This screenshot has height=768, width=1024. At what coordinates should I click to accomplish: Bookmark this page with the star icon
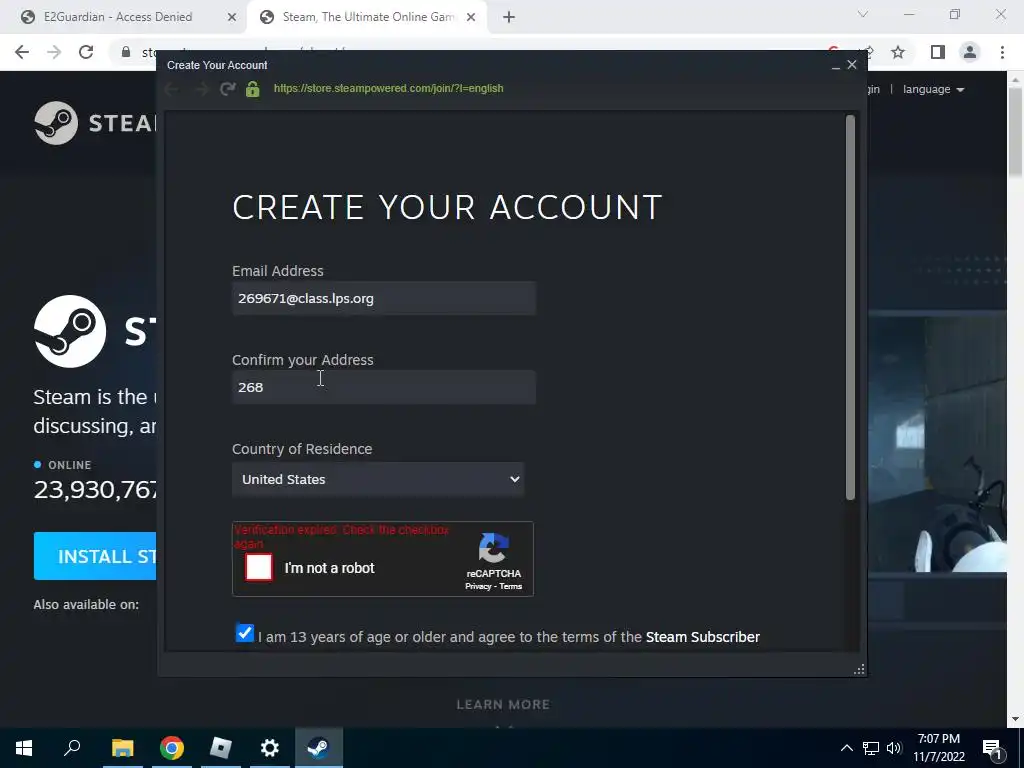(898, 52)
